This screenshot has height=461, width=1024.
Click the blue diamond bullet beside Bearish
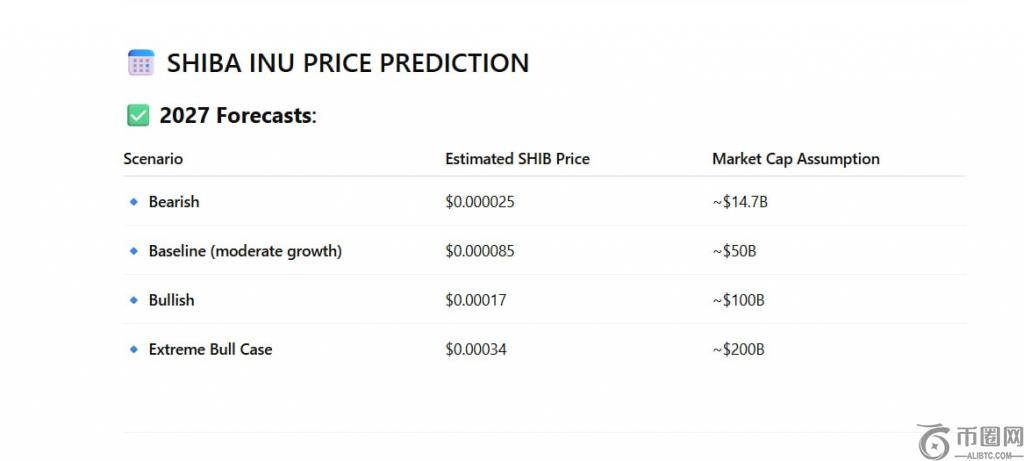tap(133, 202)
